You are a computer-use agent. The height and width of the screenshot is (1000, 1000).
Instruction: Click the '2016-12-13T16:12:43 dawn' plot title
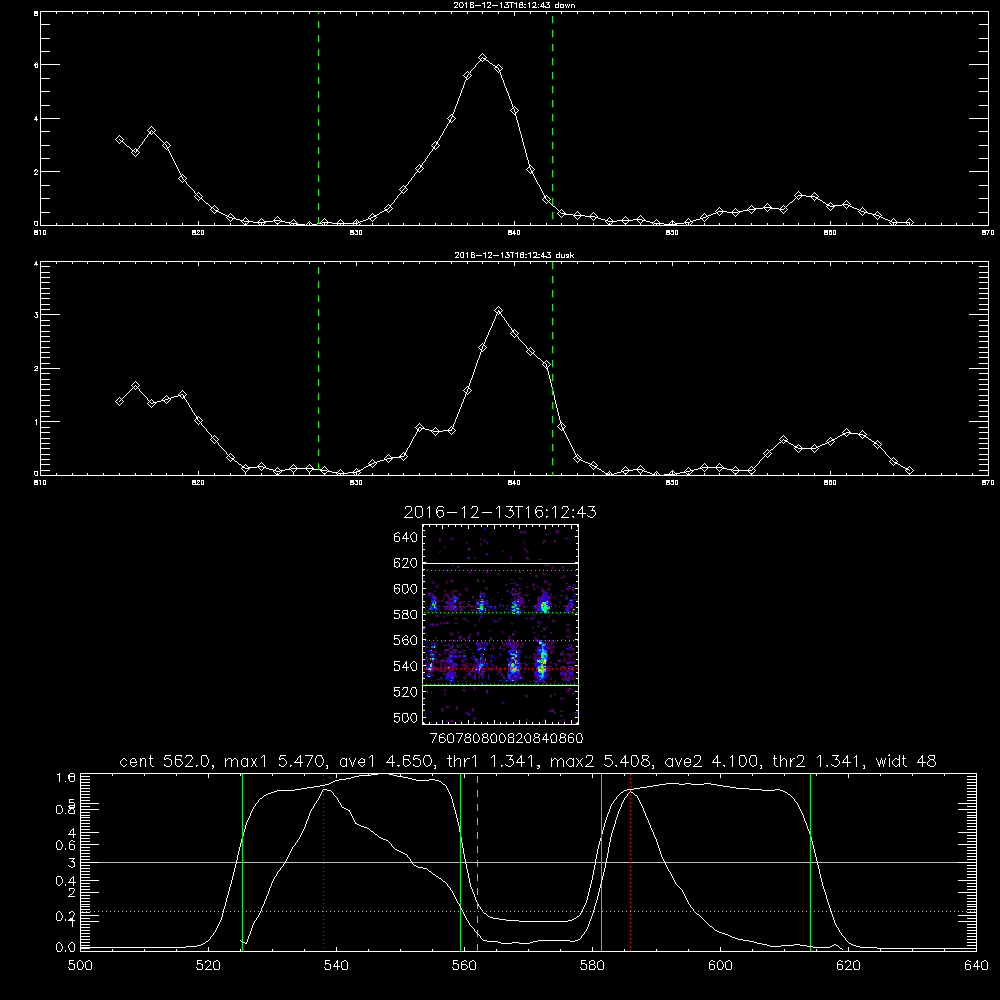514,5
